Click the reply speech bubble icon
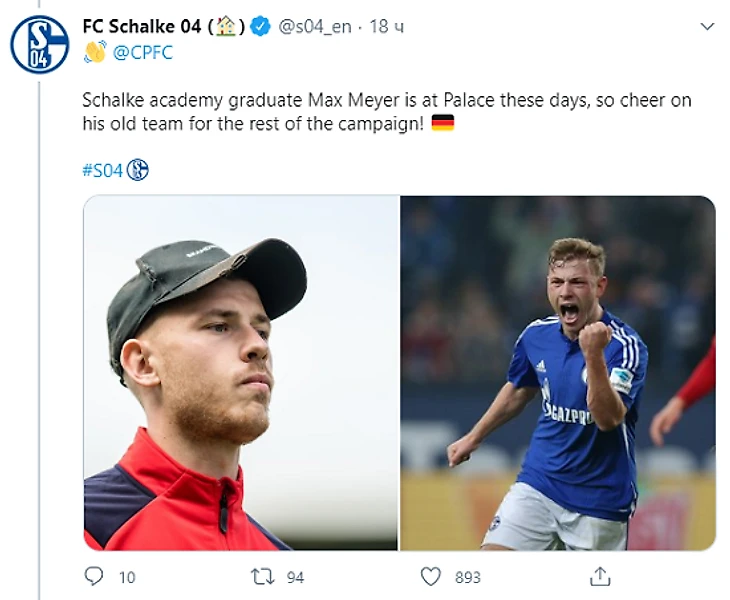This screenshot has height=600, width=730. pos(94,576)
